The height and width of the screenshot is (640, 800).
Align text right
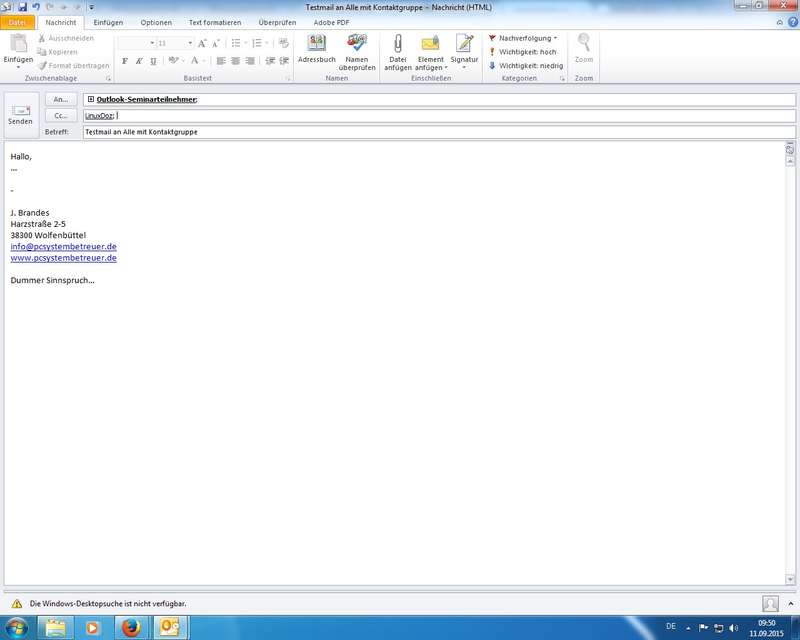(249, 61)
